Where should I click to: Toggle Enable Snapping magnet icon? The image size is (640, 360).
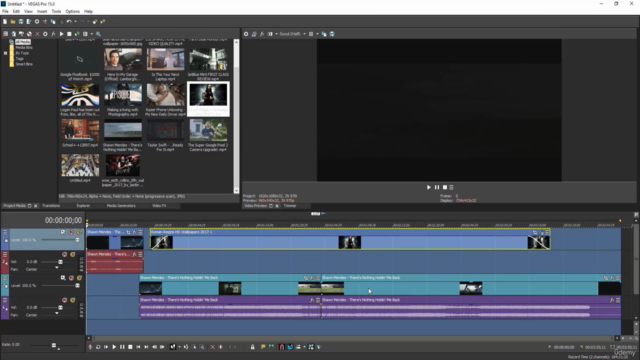[282, 347]
